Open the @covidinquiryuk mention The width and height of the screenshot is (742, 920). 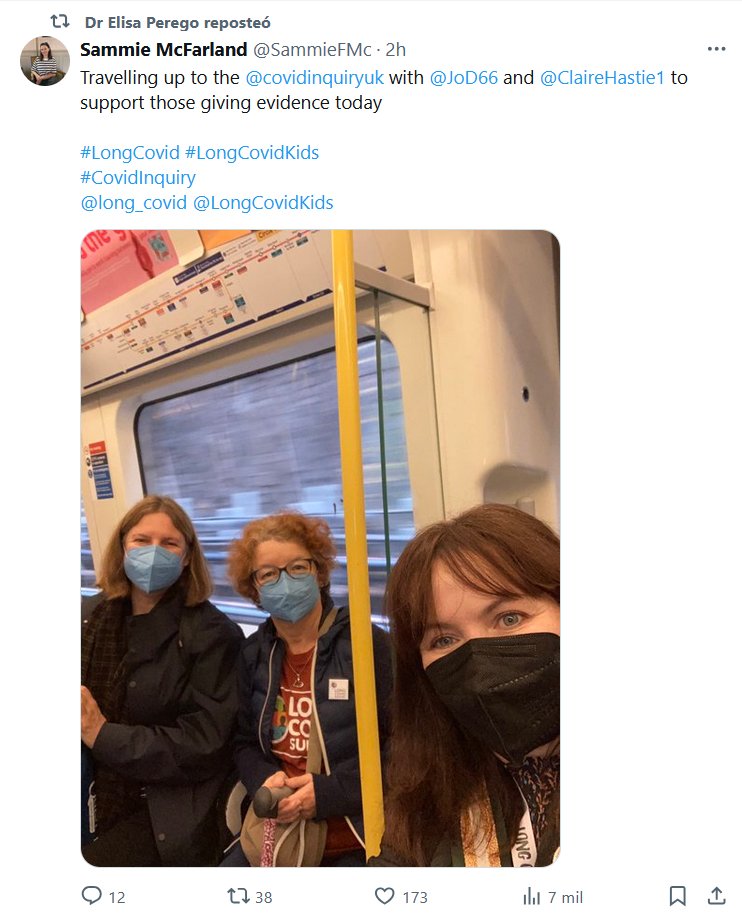314,77
